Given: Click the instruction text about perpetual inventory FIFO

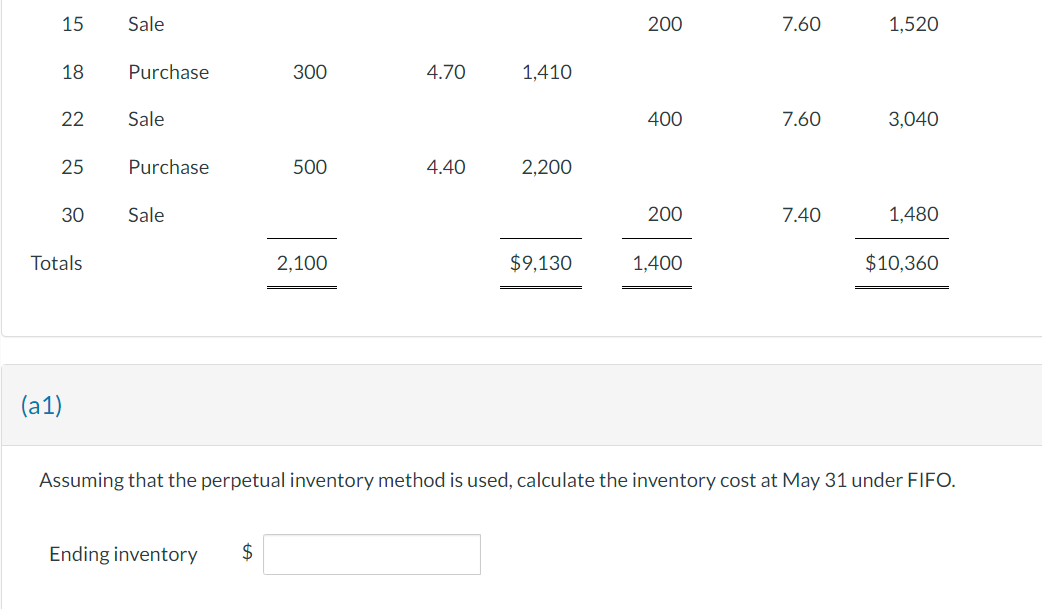Looking at the screenshot, I should pos(496,479).
